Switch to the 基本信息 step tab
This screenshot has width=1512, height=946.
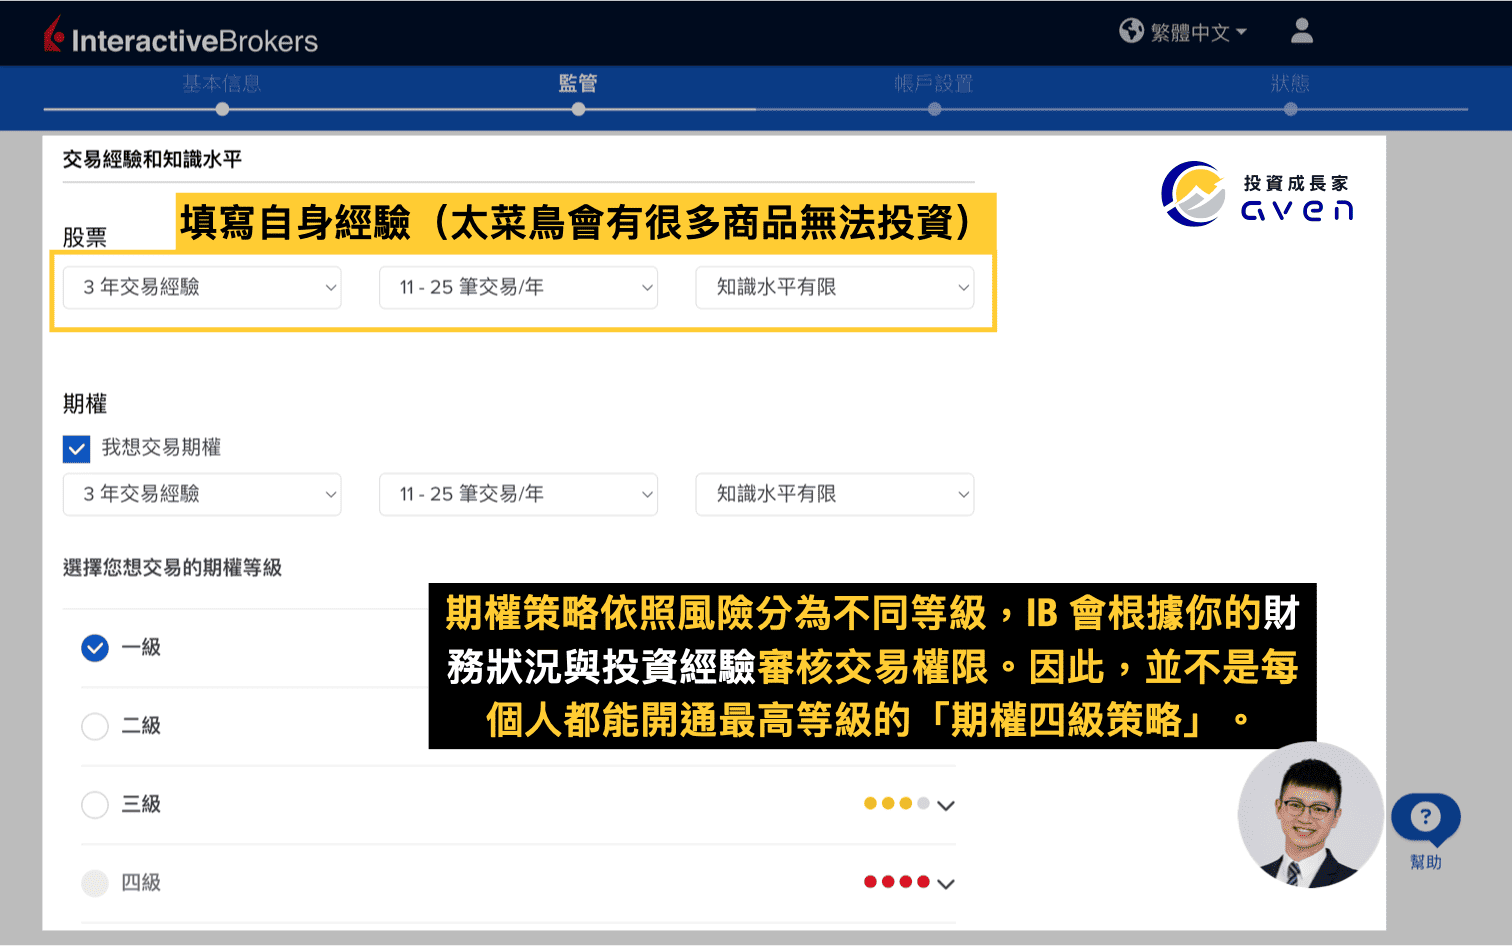tap(221, 84)
